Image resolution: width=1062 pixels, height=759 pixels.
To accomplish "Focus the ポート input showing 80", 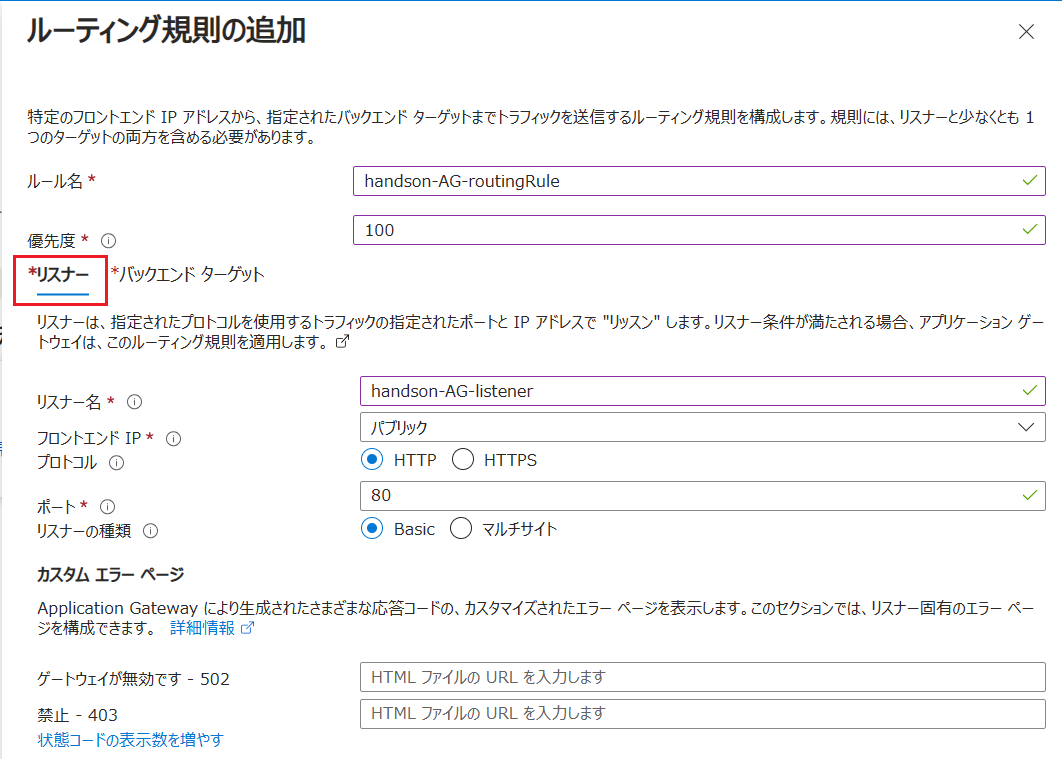I will point(702,496).
